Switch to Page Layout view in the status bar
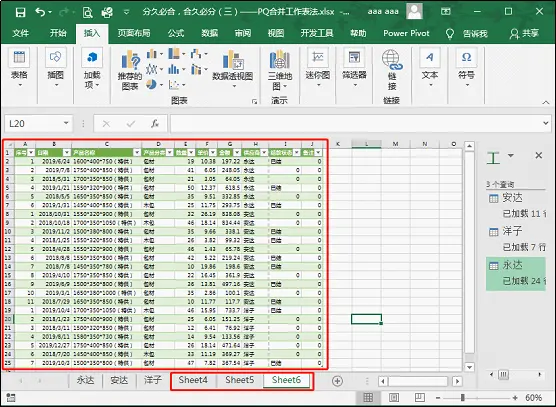 click(x=394, y=398)
